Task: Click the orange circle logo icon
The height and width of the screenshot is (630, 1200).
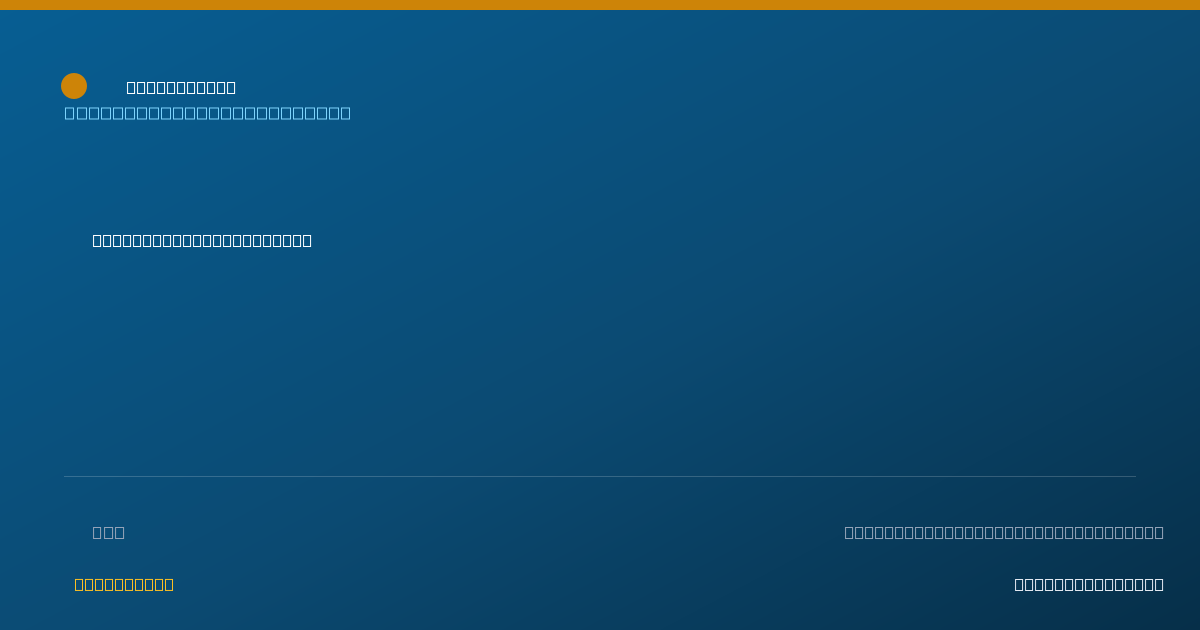Action: [74, 86]
